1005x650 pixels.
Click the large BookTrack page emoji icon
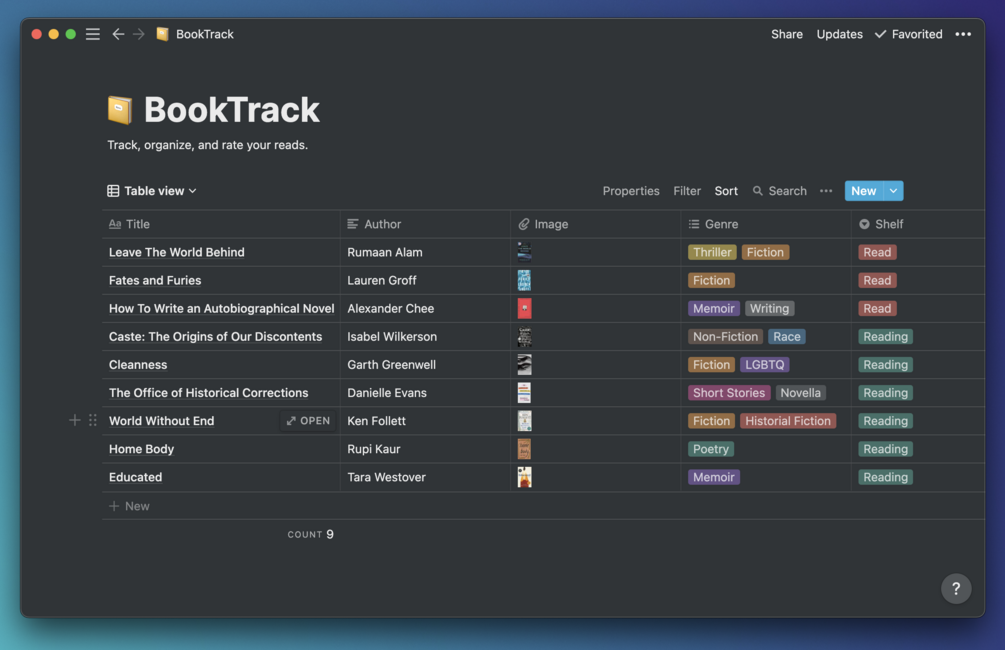coord(120,110)
